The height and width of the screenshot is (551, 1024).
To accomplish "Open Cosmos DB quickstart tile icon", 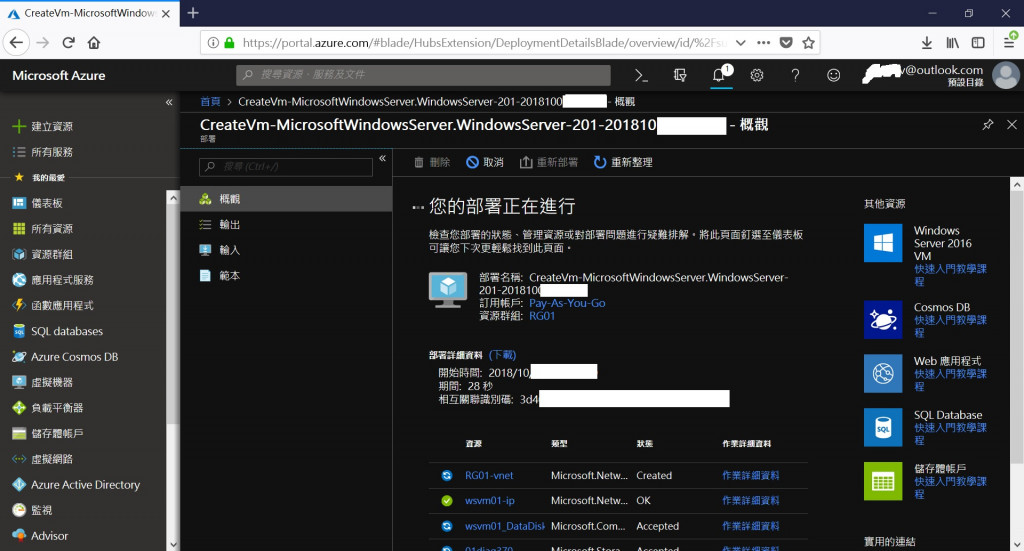I will [x=883, y=320].
